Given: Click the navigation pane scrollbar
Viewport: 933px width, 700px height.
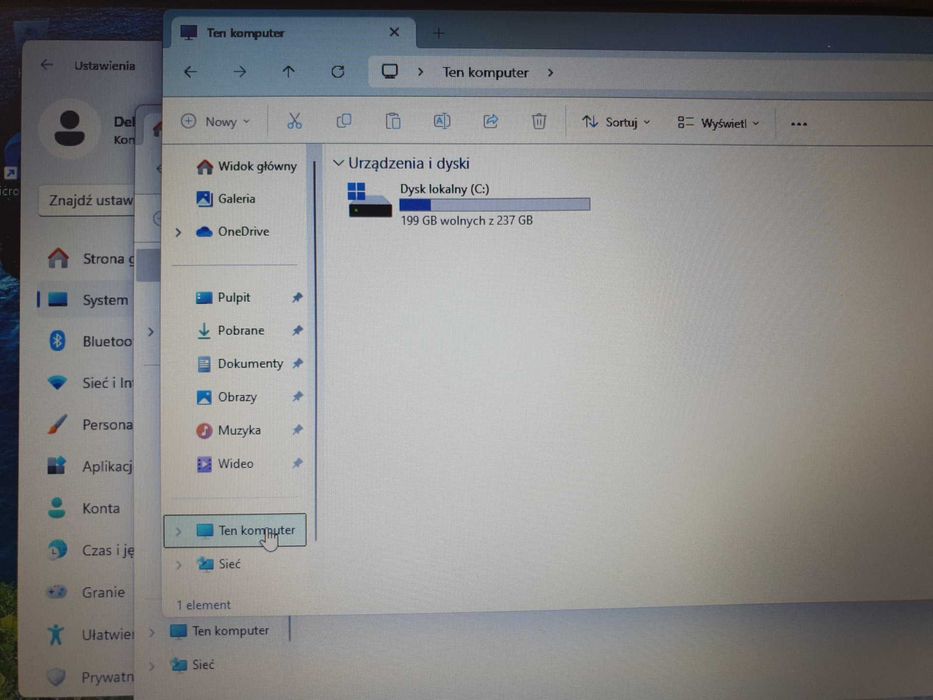Looking at the screenshot, I should [x=315, y=351].
